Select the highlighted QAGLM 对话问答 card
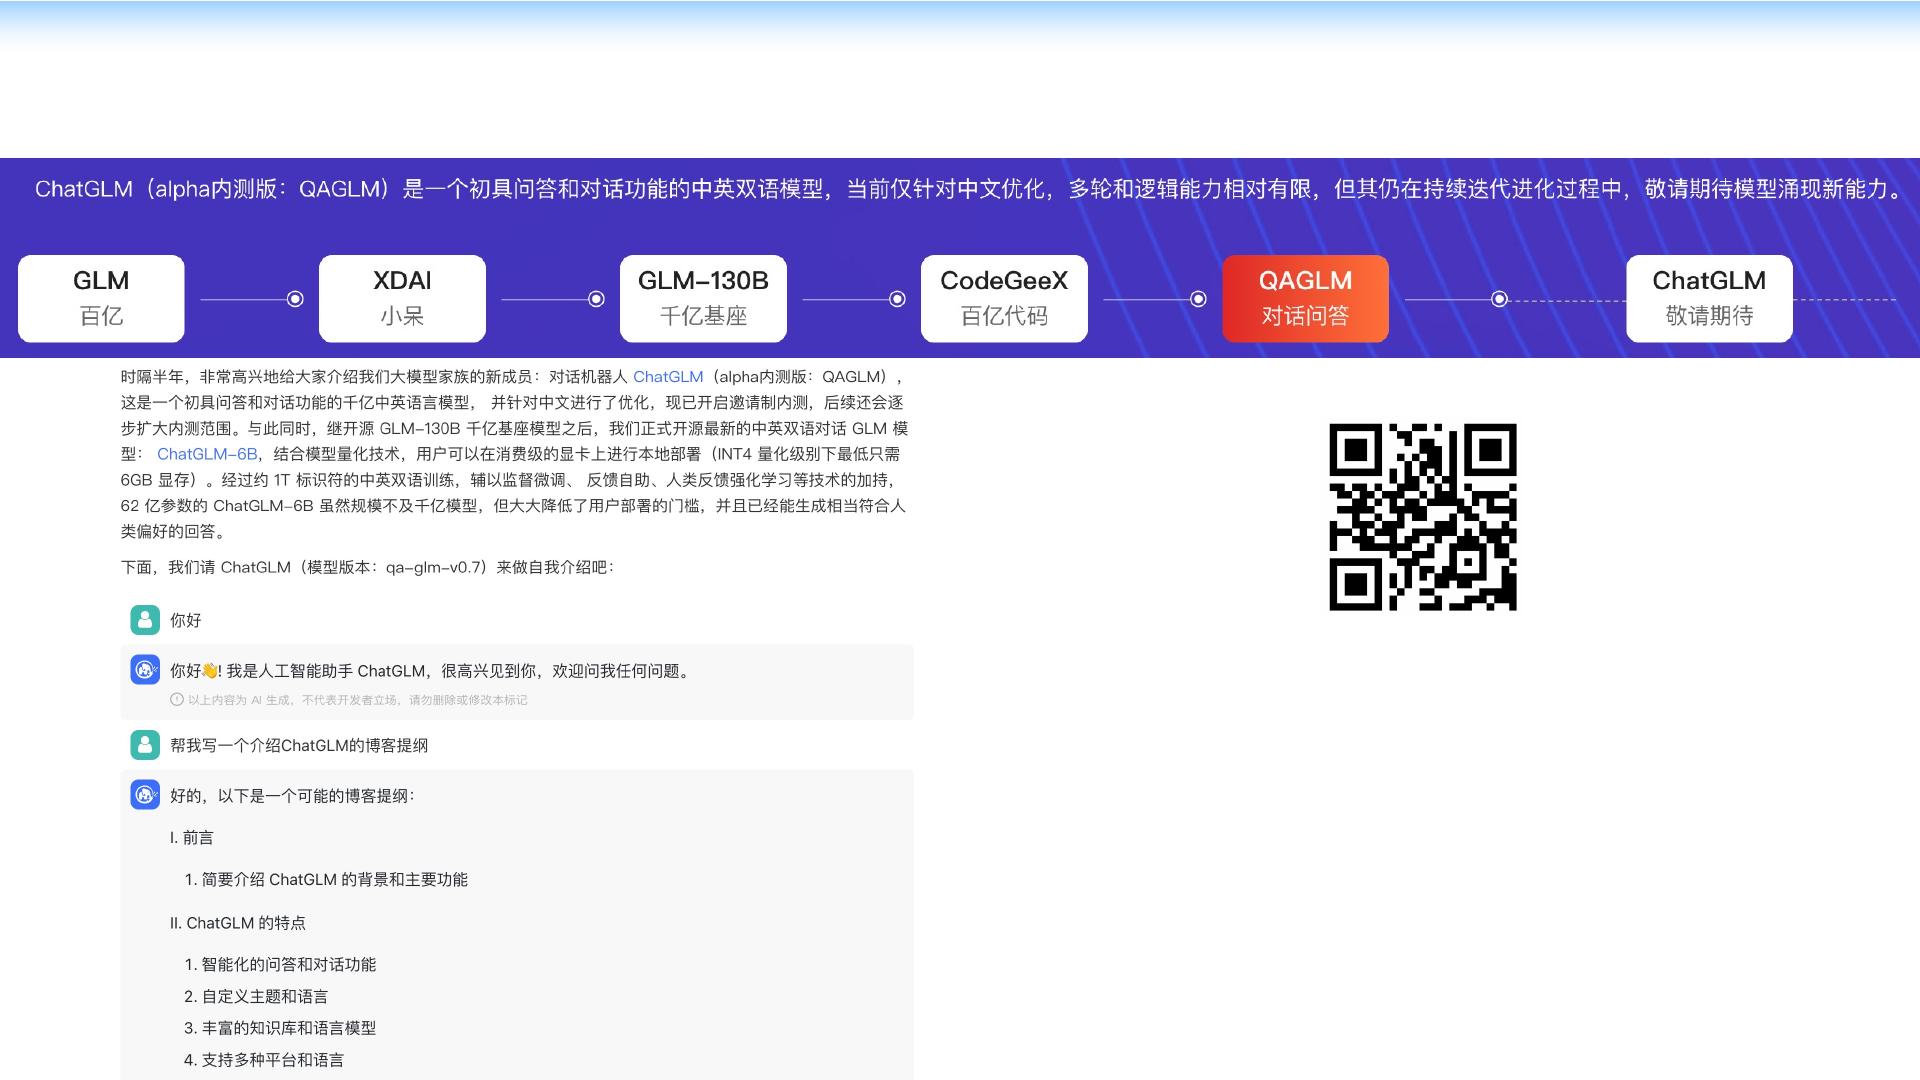The image size is (1920, 1080). (1305, 298)
